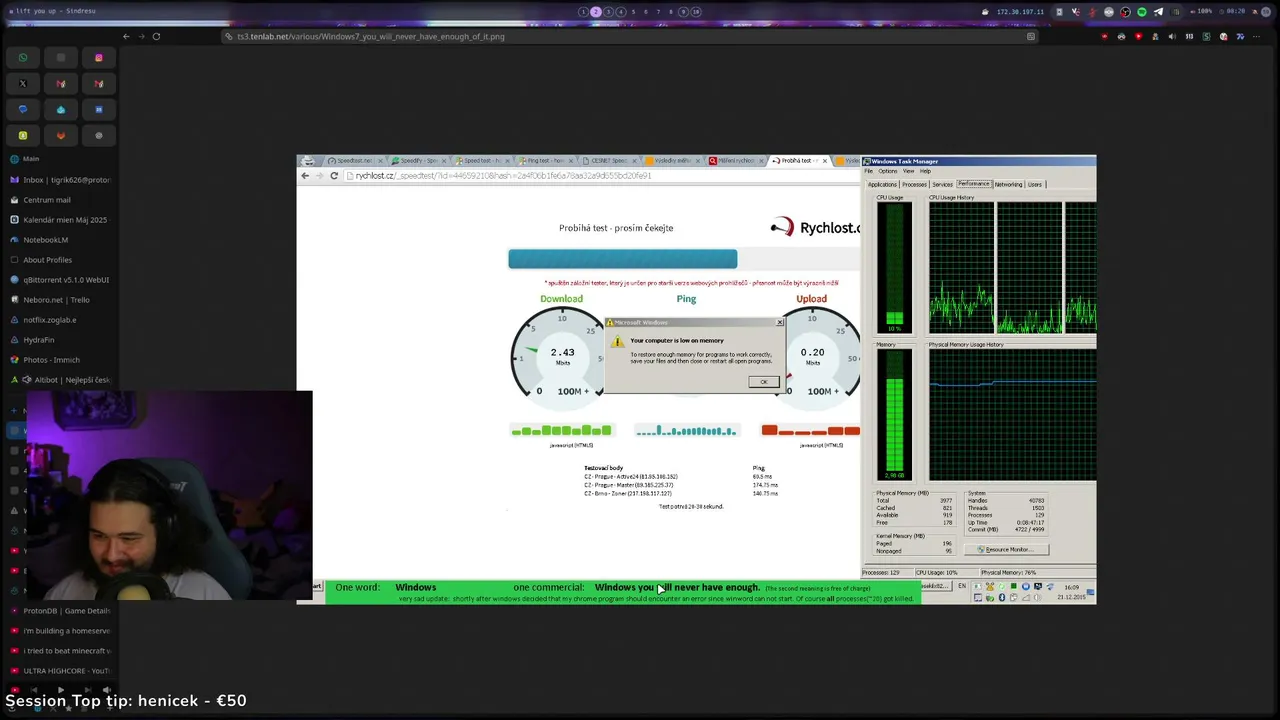Go back using the browser back arrow

126,36
